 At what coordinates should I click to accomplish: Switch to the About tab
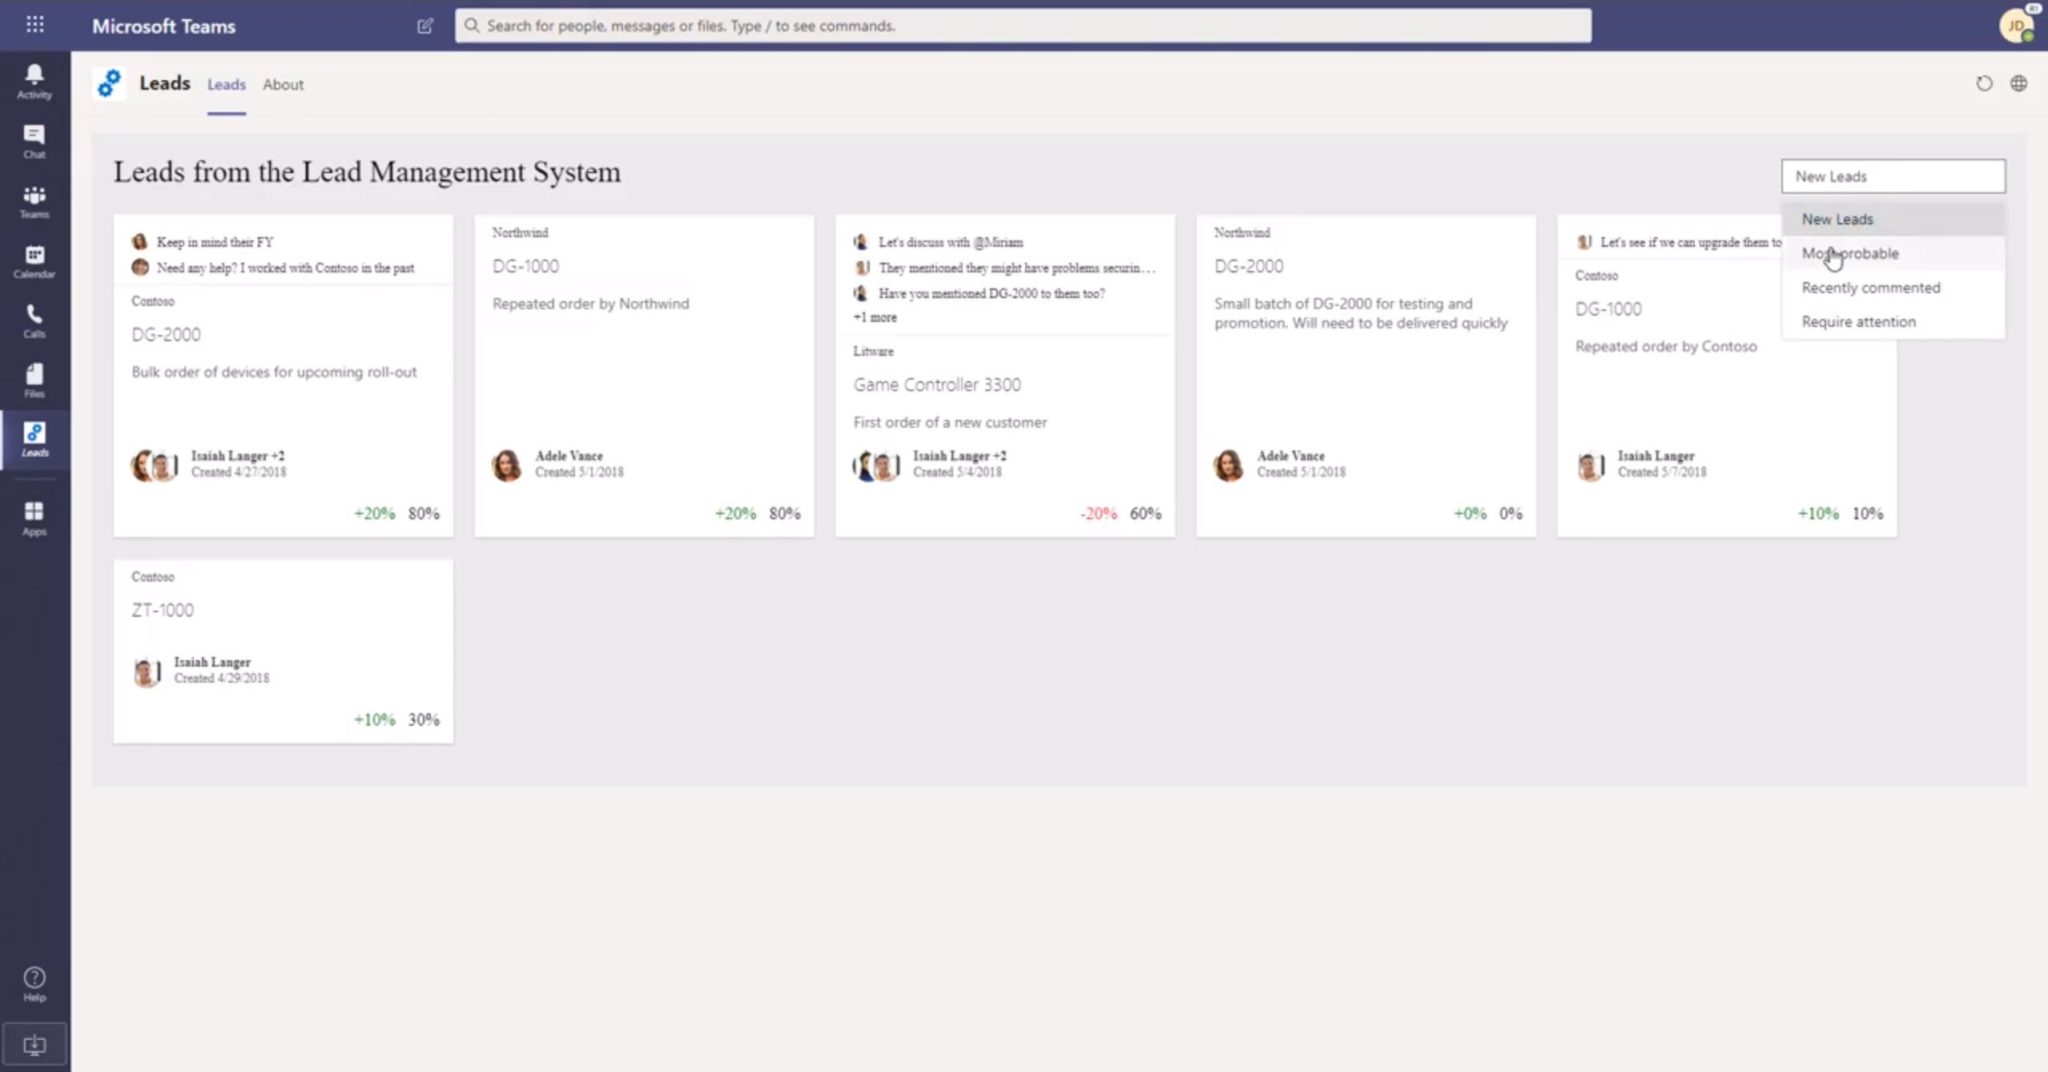tap(283, 85)
